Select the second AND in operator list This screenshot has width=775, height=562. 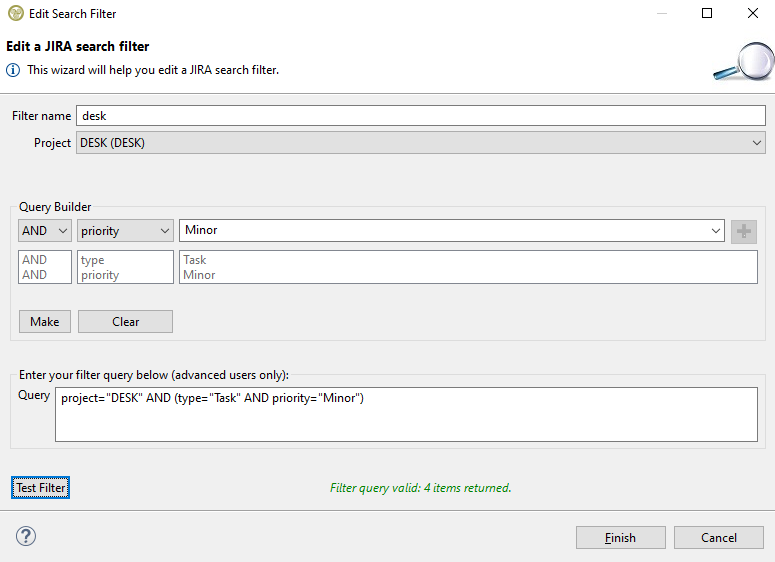(35, 275)
